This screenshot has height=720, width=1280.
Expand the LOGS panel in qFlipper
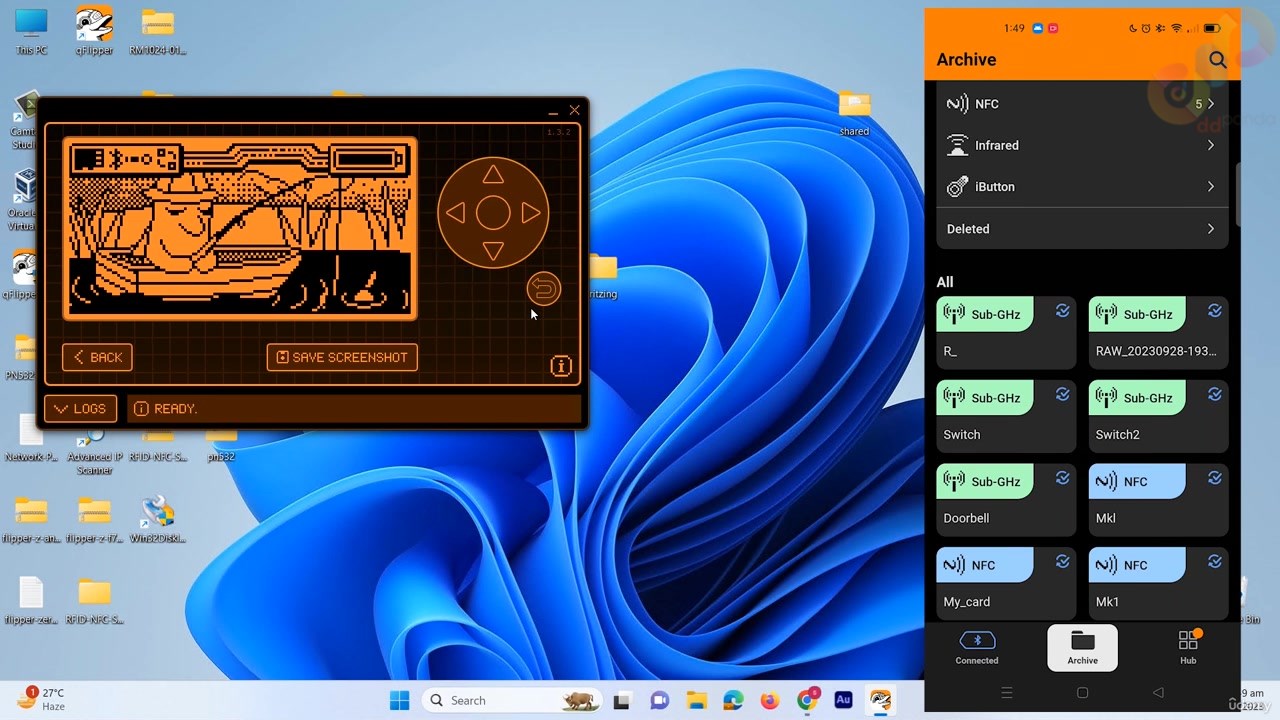(80, 408)
